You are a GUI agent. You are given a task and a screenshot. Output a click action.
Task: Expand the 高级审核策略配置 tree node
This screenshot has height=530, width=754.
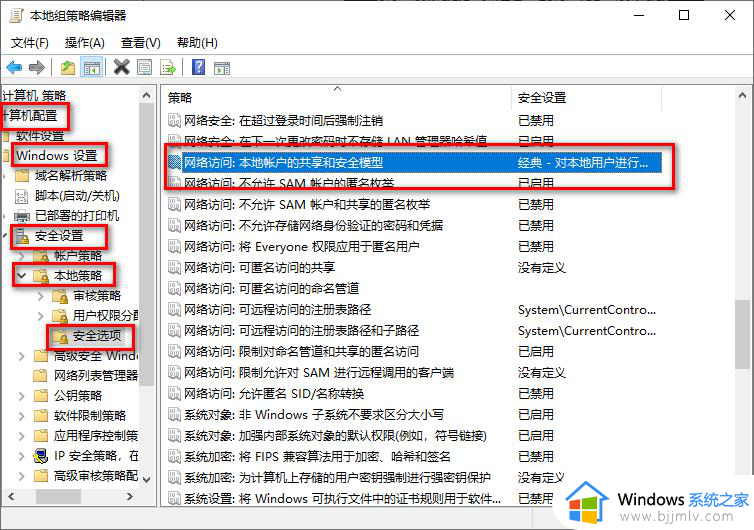[x=22, y=476]
